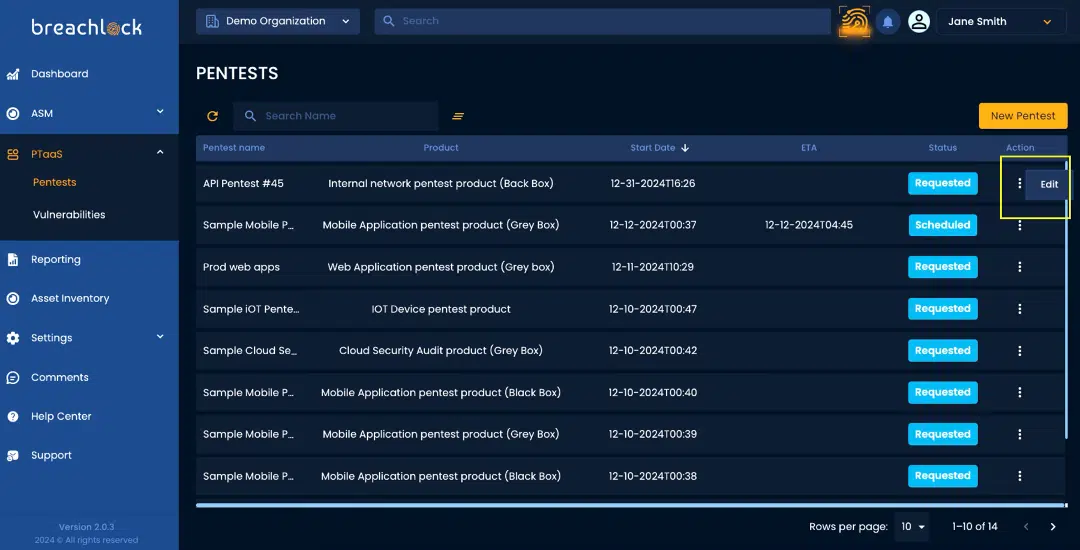Open action menu for Sample Cloud Security row

[1019, 350]
